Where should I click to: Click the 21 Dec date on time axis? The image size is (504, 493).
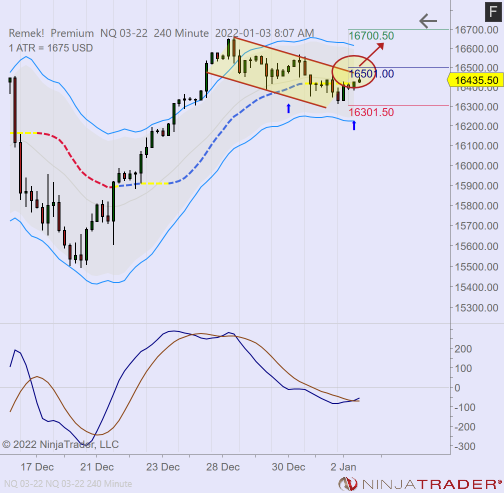(x=97, y=467)
